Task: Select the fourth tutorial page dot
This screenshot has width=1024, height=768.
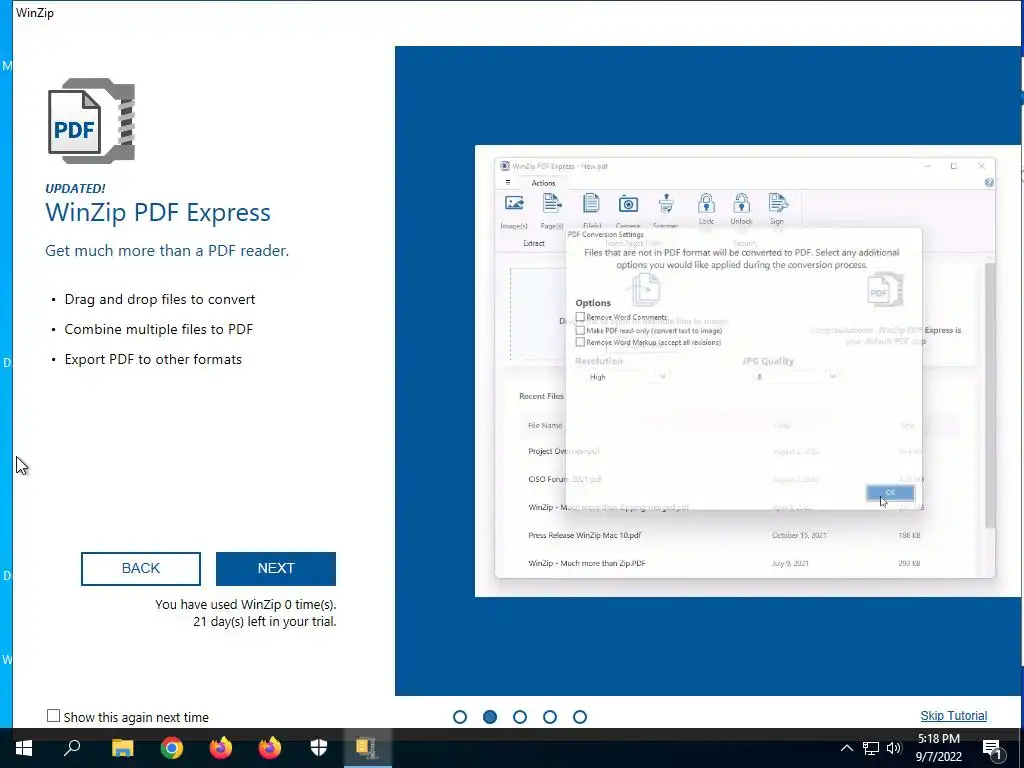Action: [x=550, y=717]
